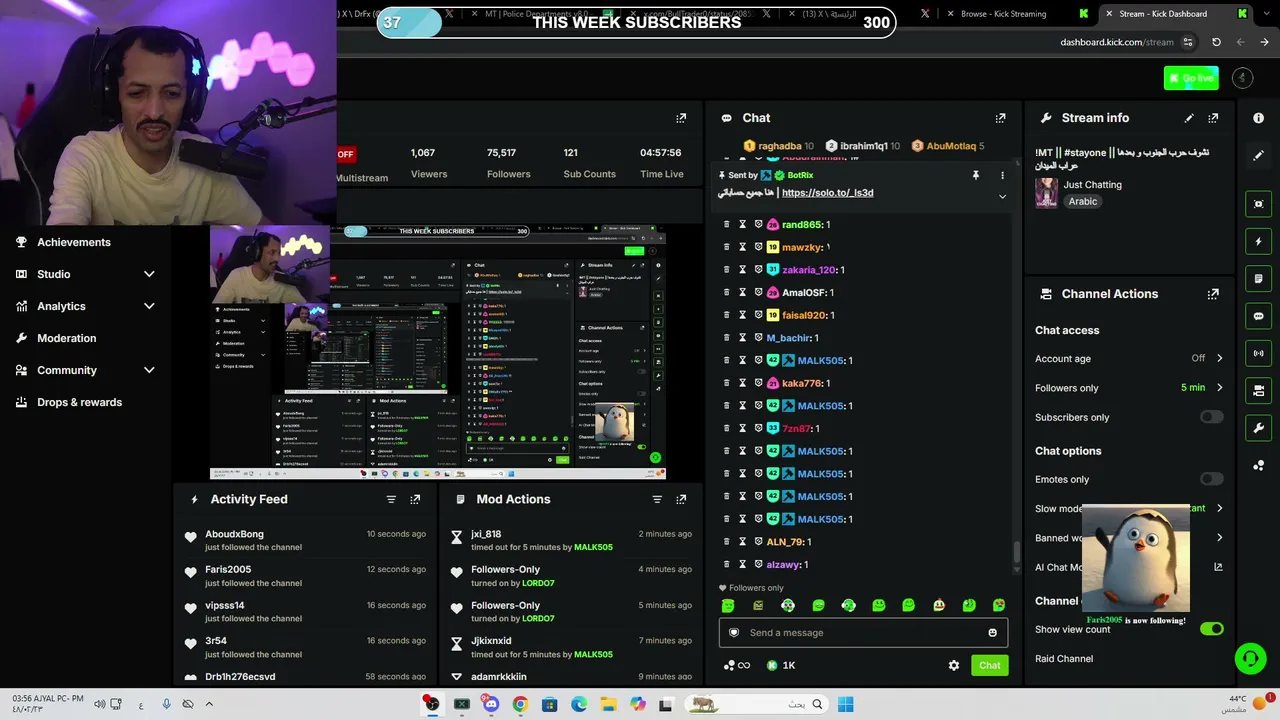Click jxi_818 in Mod Actions
This screenshot has width=1280, height=720.
(486, 534)
